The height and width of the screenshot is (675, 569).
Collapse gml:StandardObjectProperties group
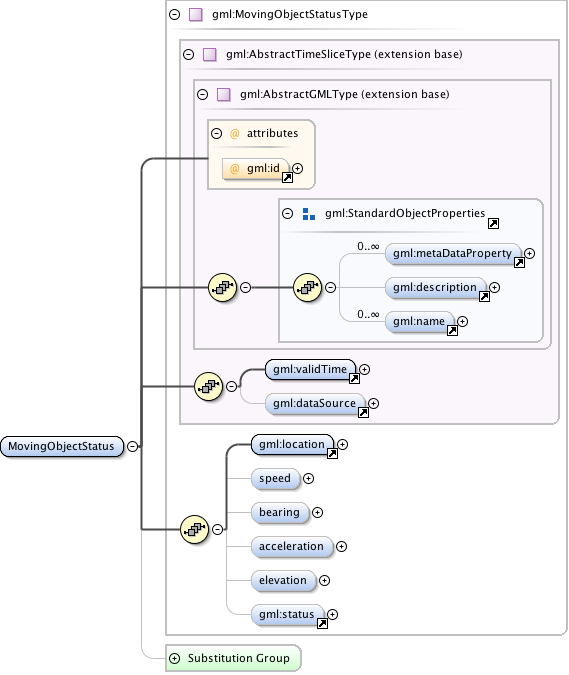pyautogui.click(x=288, y=214)
